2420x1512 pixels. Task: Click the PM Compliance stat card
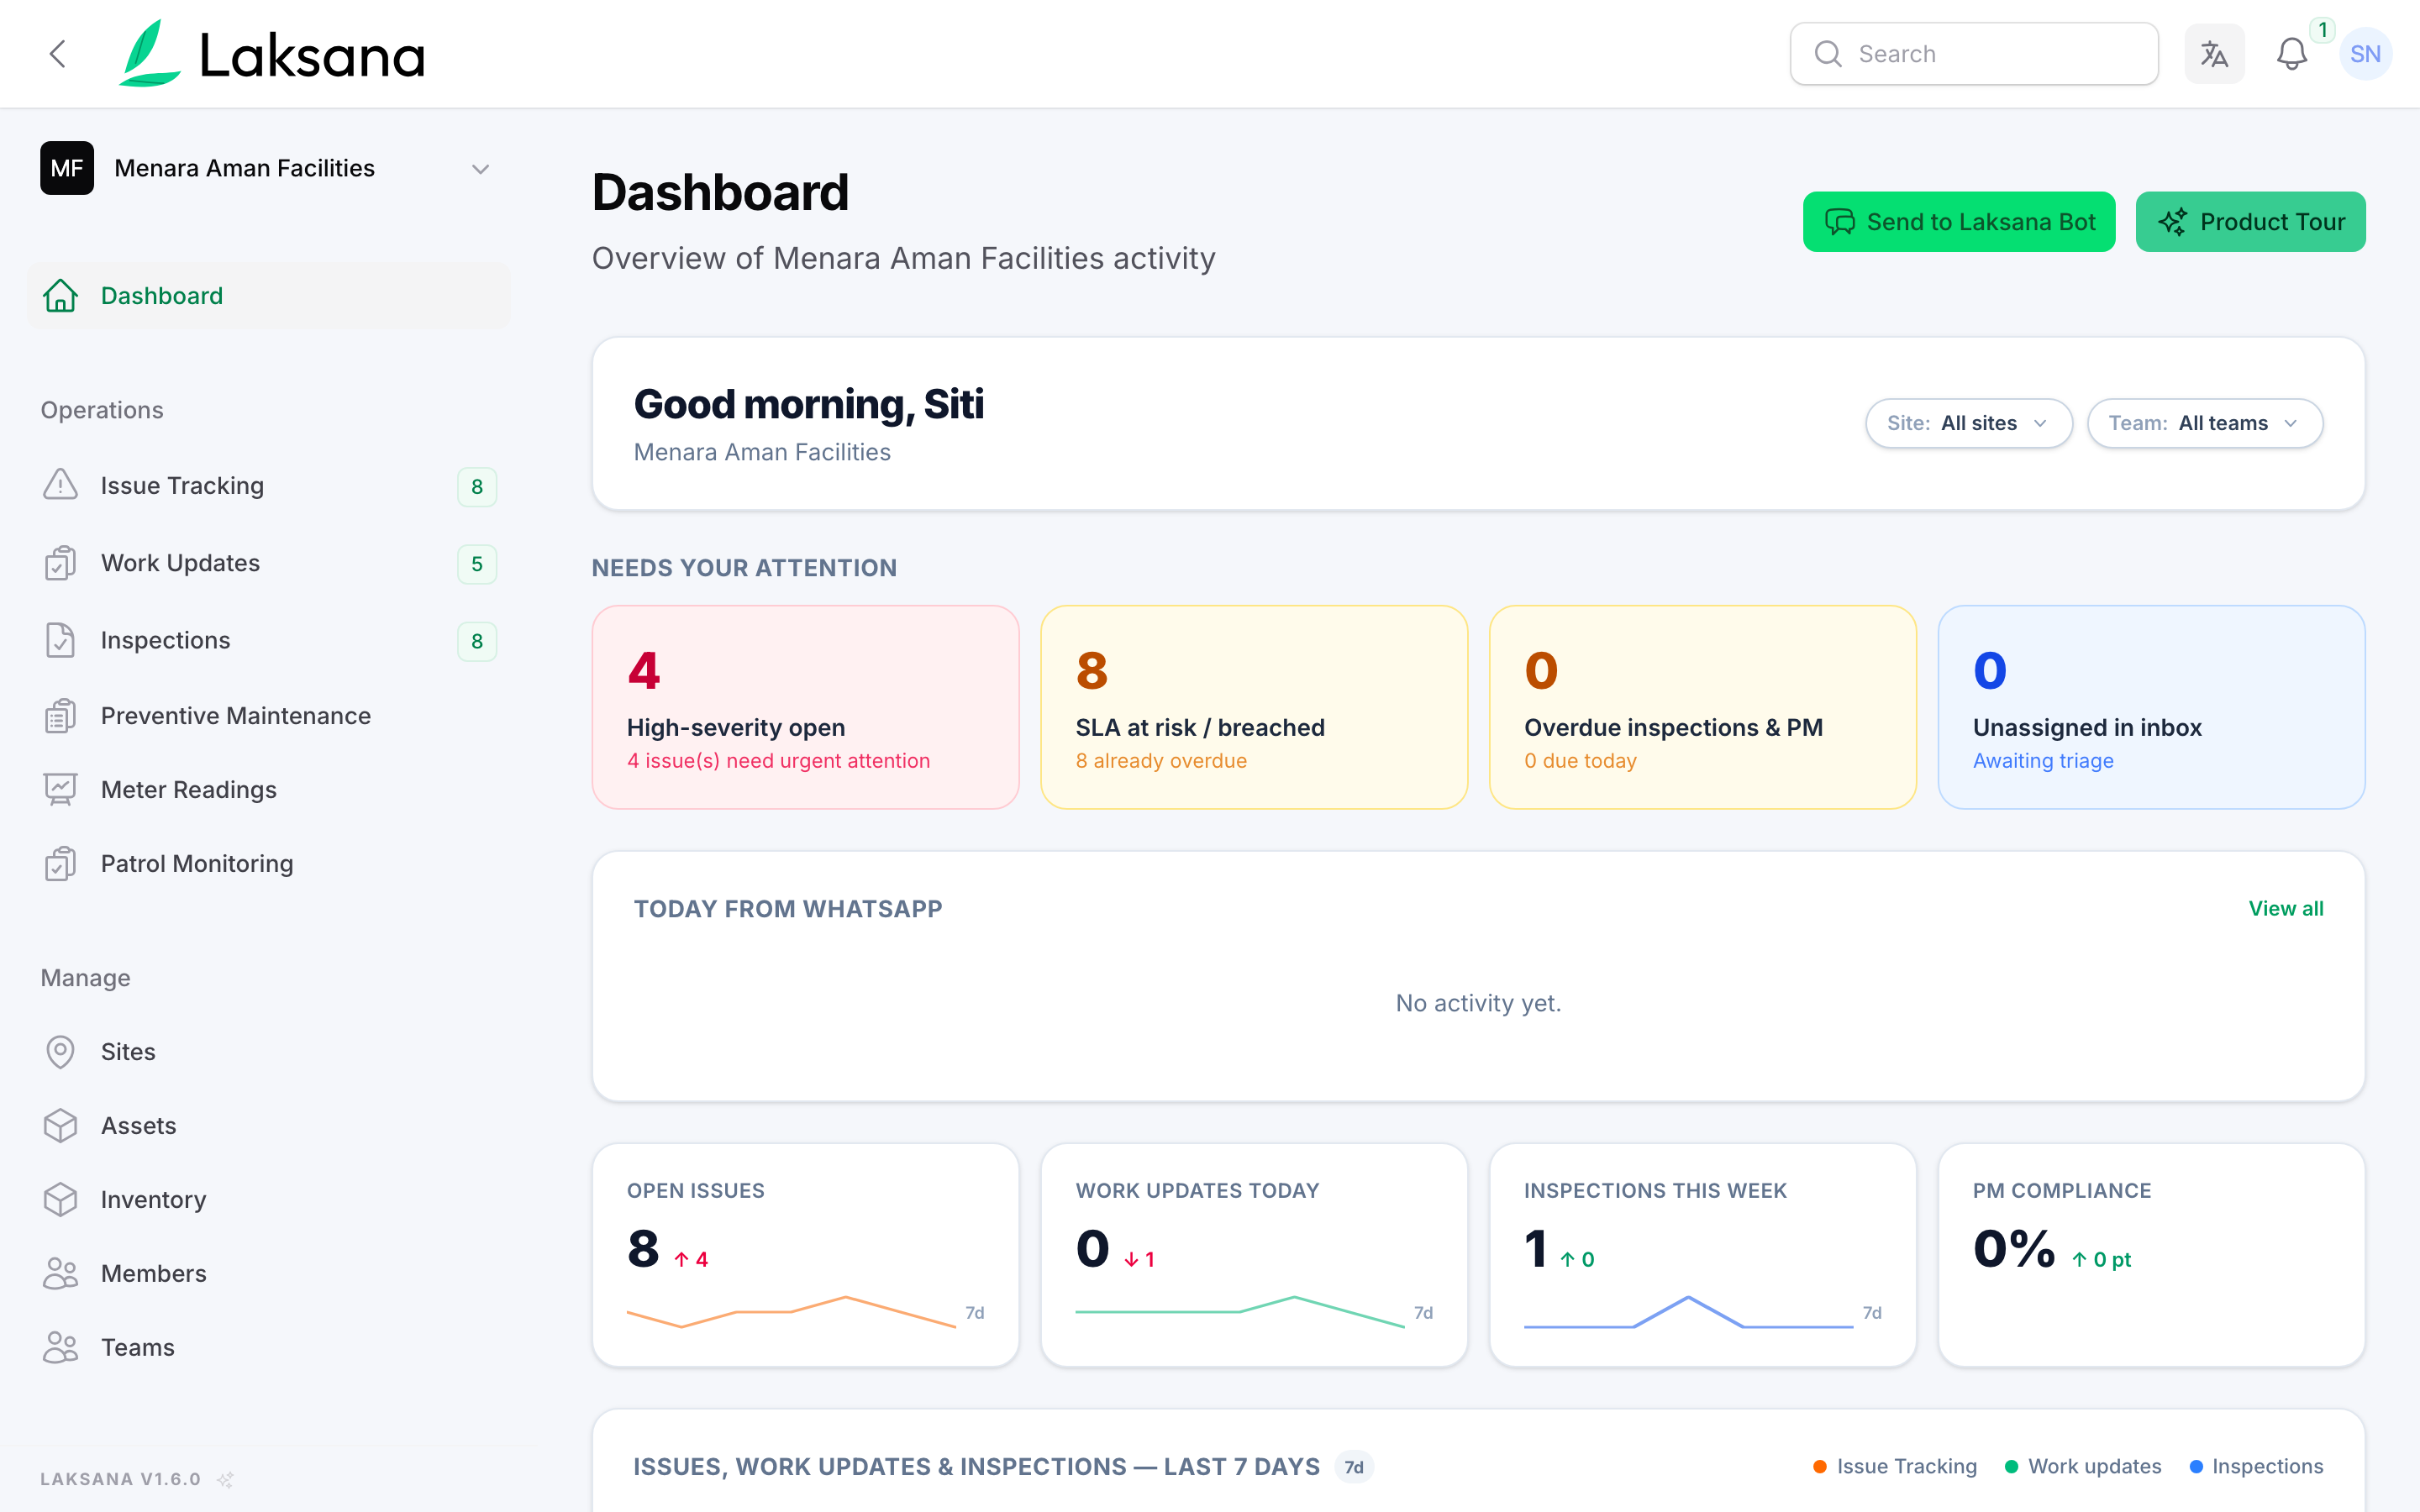(2151, 1255)
